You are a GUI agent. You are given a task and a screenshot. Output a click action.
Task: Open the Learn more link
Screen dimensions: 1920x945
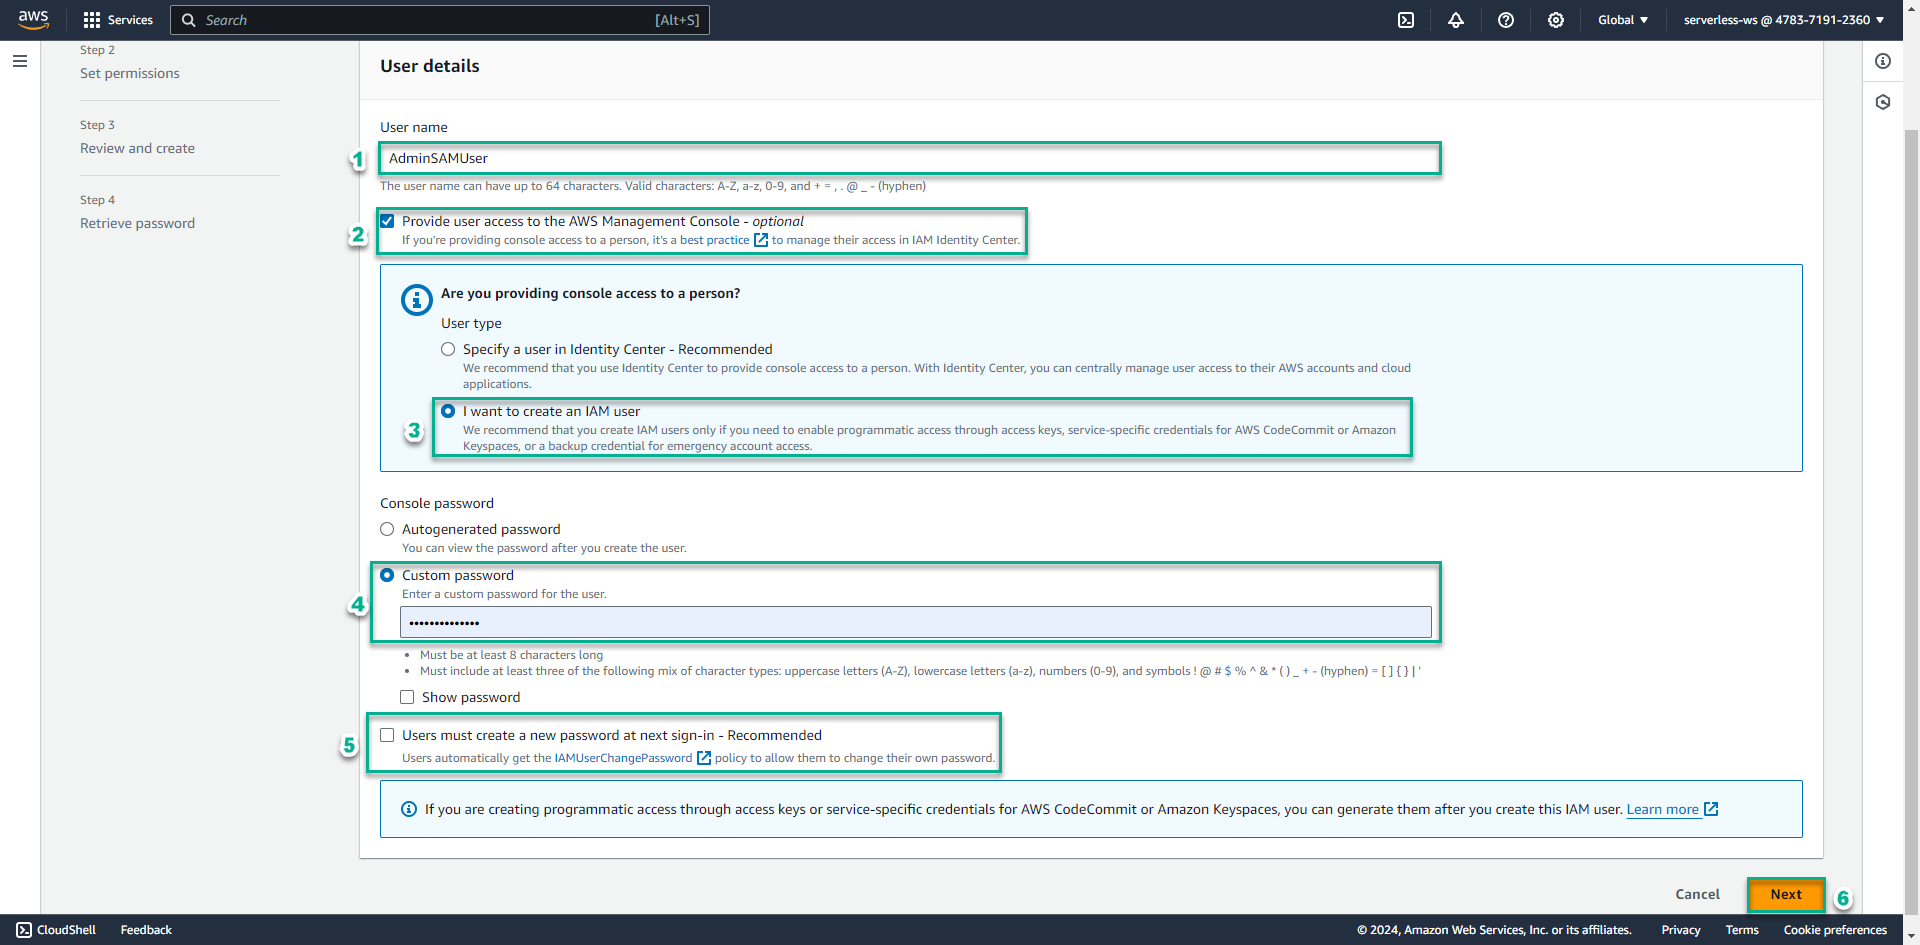(x=1662, y=810)
